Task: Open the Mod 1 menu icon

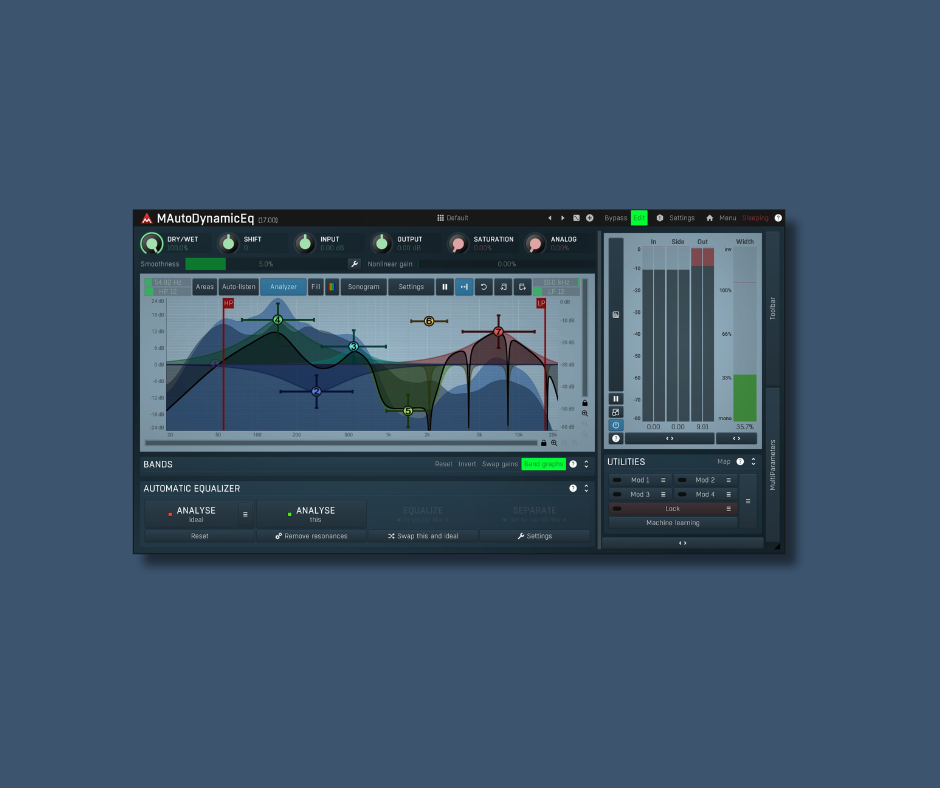Action: pos(662,480)
